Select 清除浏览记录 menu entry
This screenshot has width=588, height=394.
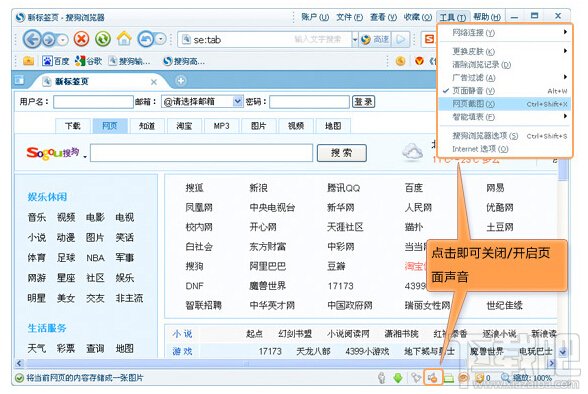point(504,64)
